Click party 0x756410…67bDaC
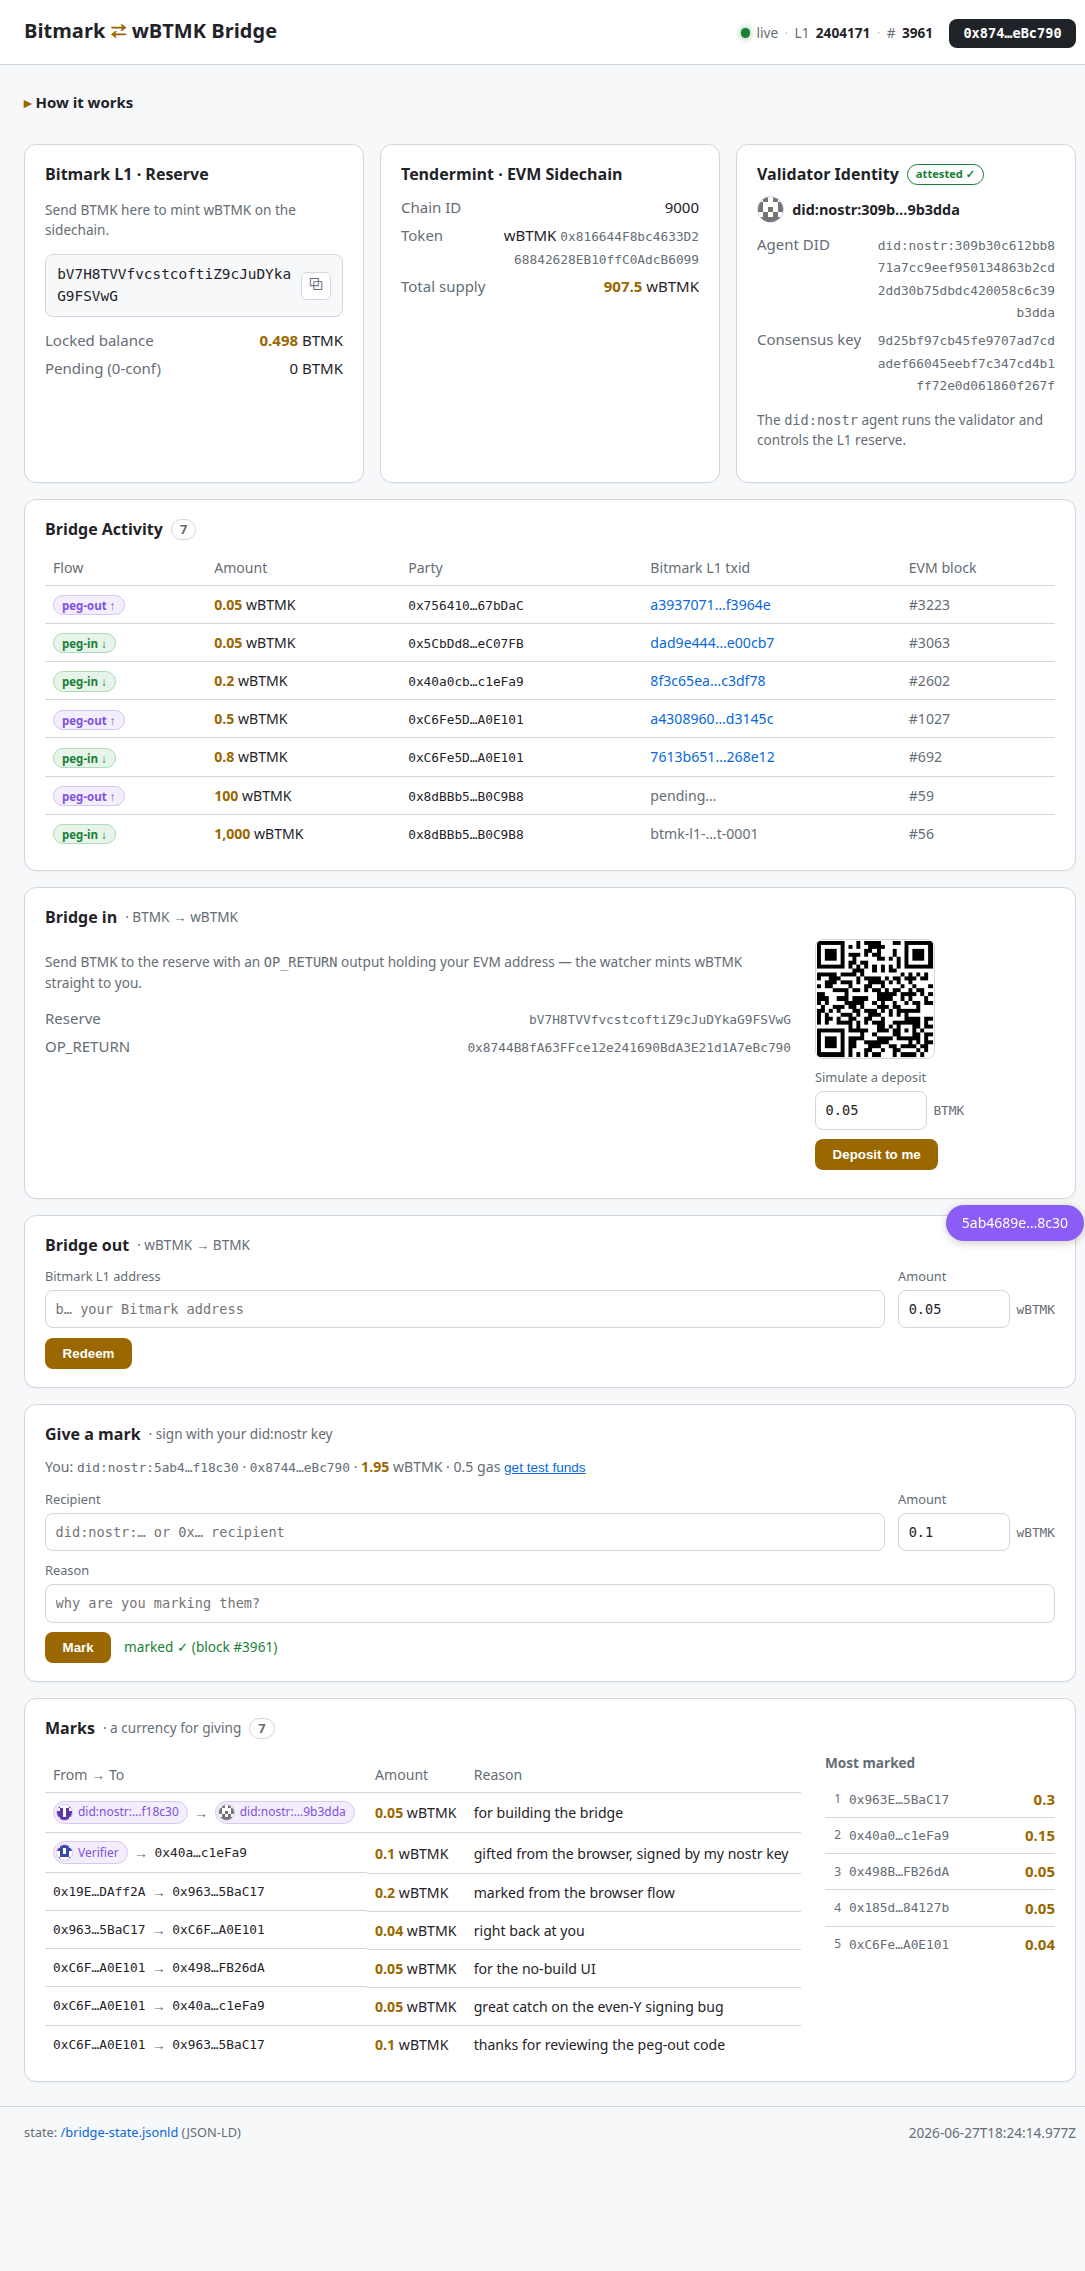This screenshot has width=1085, height=2271. (466, 606)
